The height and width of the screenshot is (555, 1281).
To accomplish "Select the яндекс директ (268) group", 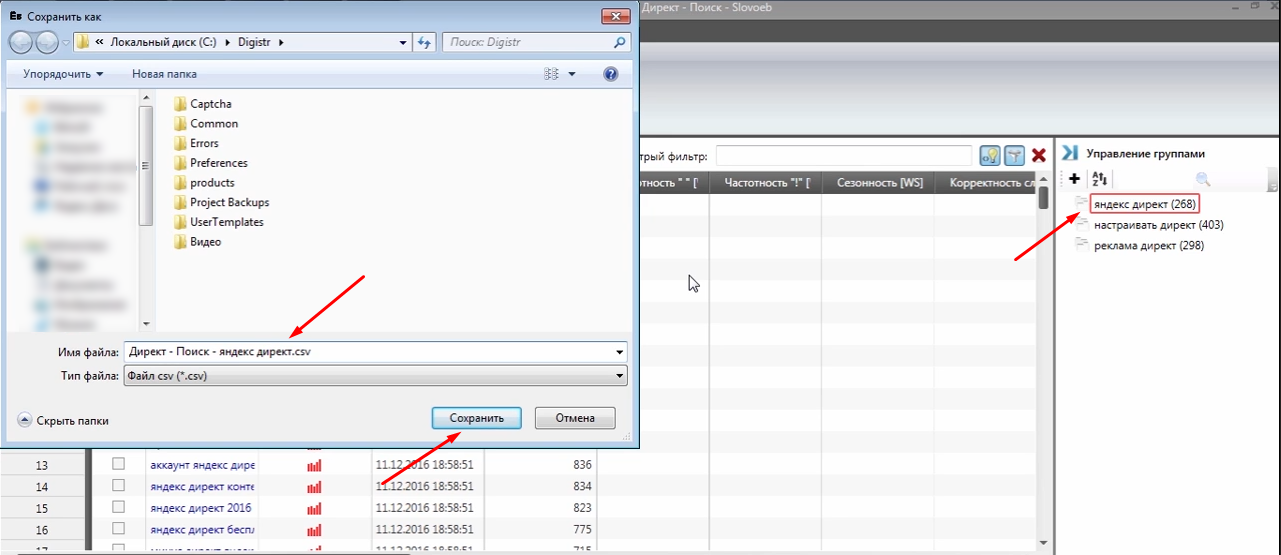I will (x=1144, y=204).
